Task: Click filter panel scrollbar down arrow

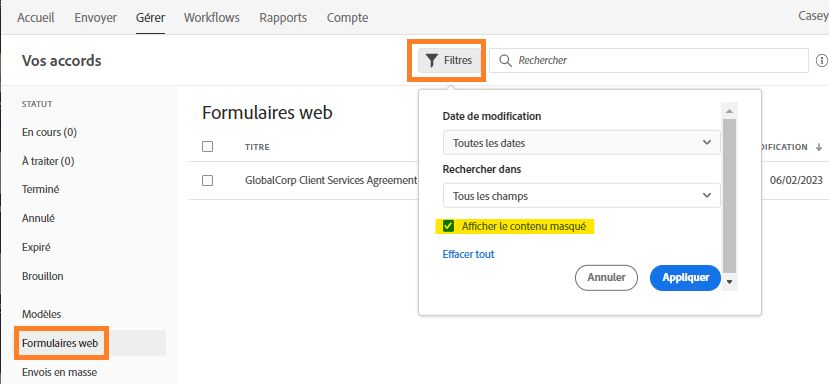Action: pos(730,282)
